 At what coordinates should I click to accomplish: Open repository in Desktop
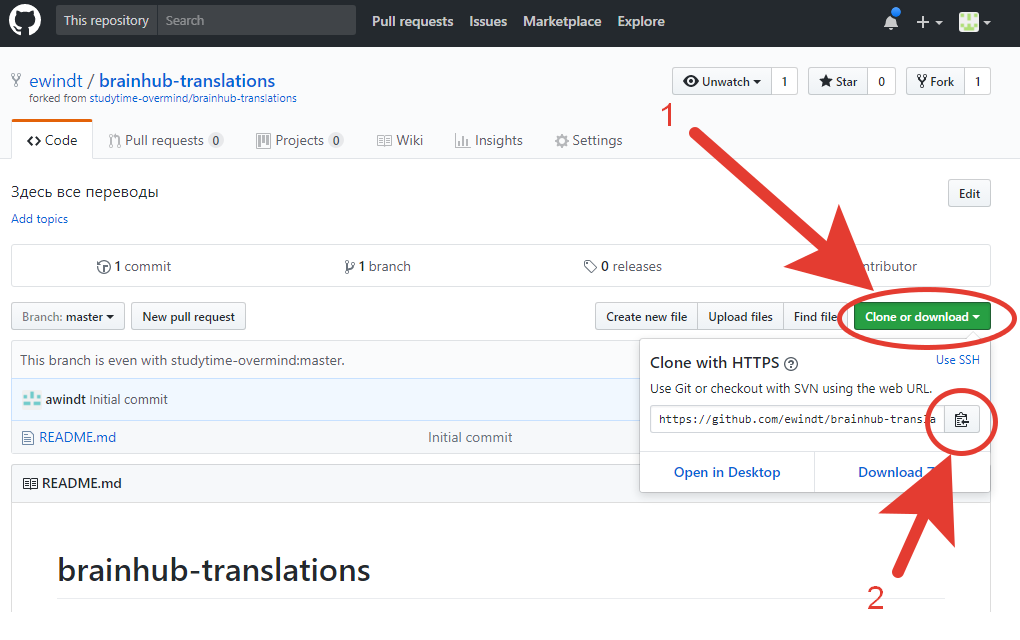click(727, 472)
